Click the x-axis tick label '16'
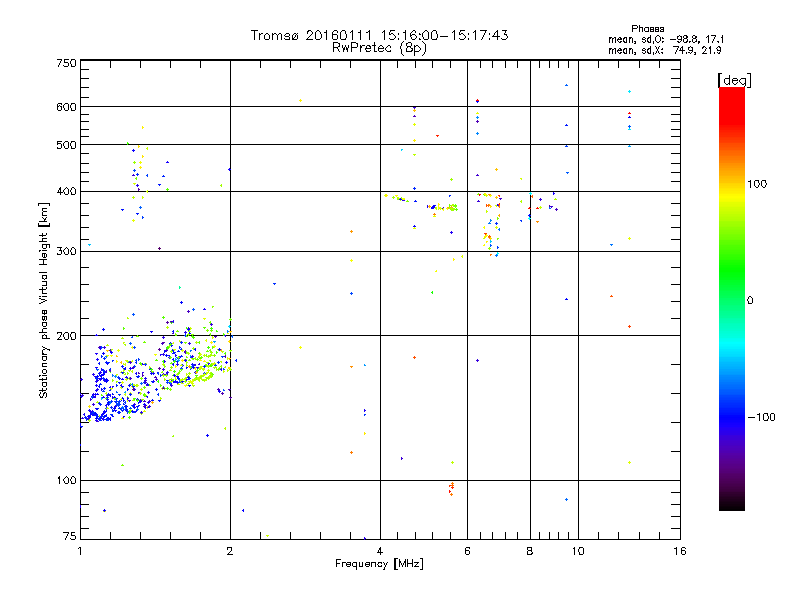 pos(680,551)
